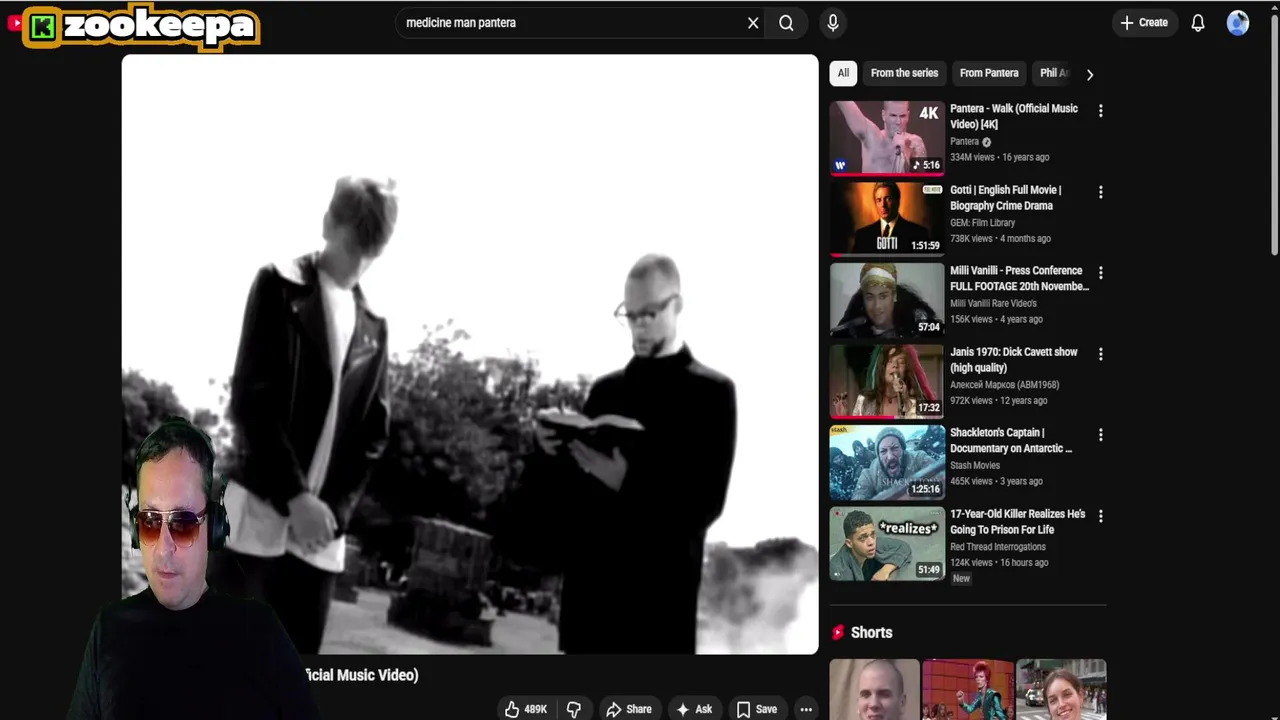The image size is (1280, 720).
Task: Open the account avatar menu
Action: pos(1238,23)
